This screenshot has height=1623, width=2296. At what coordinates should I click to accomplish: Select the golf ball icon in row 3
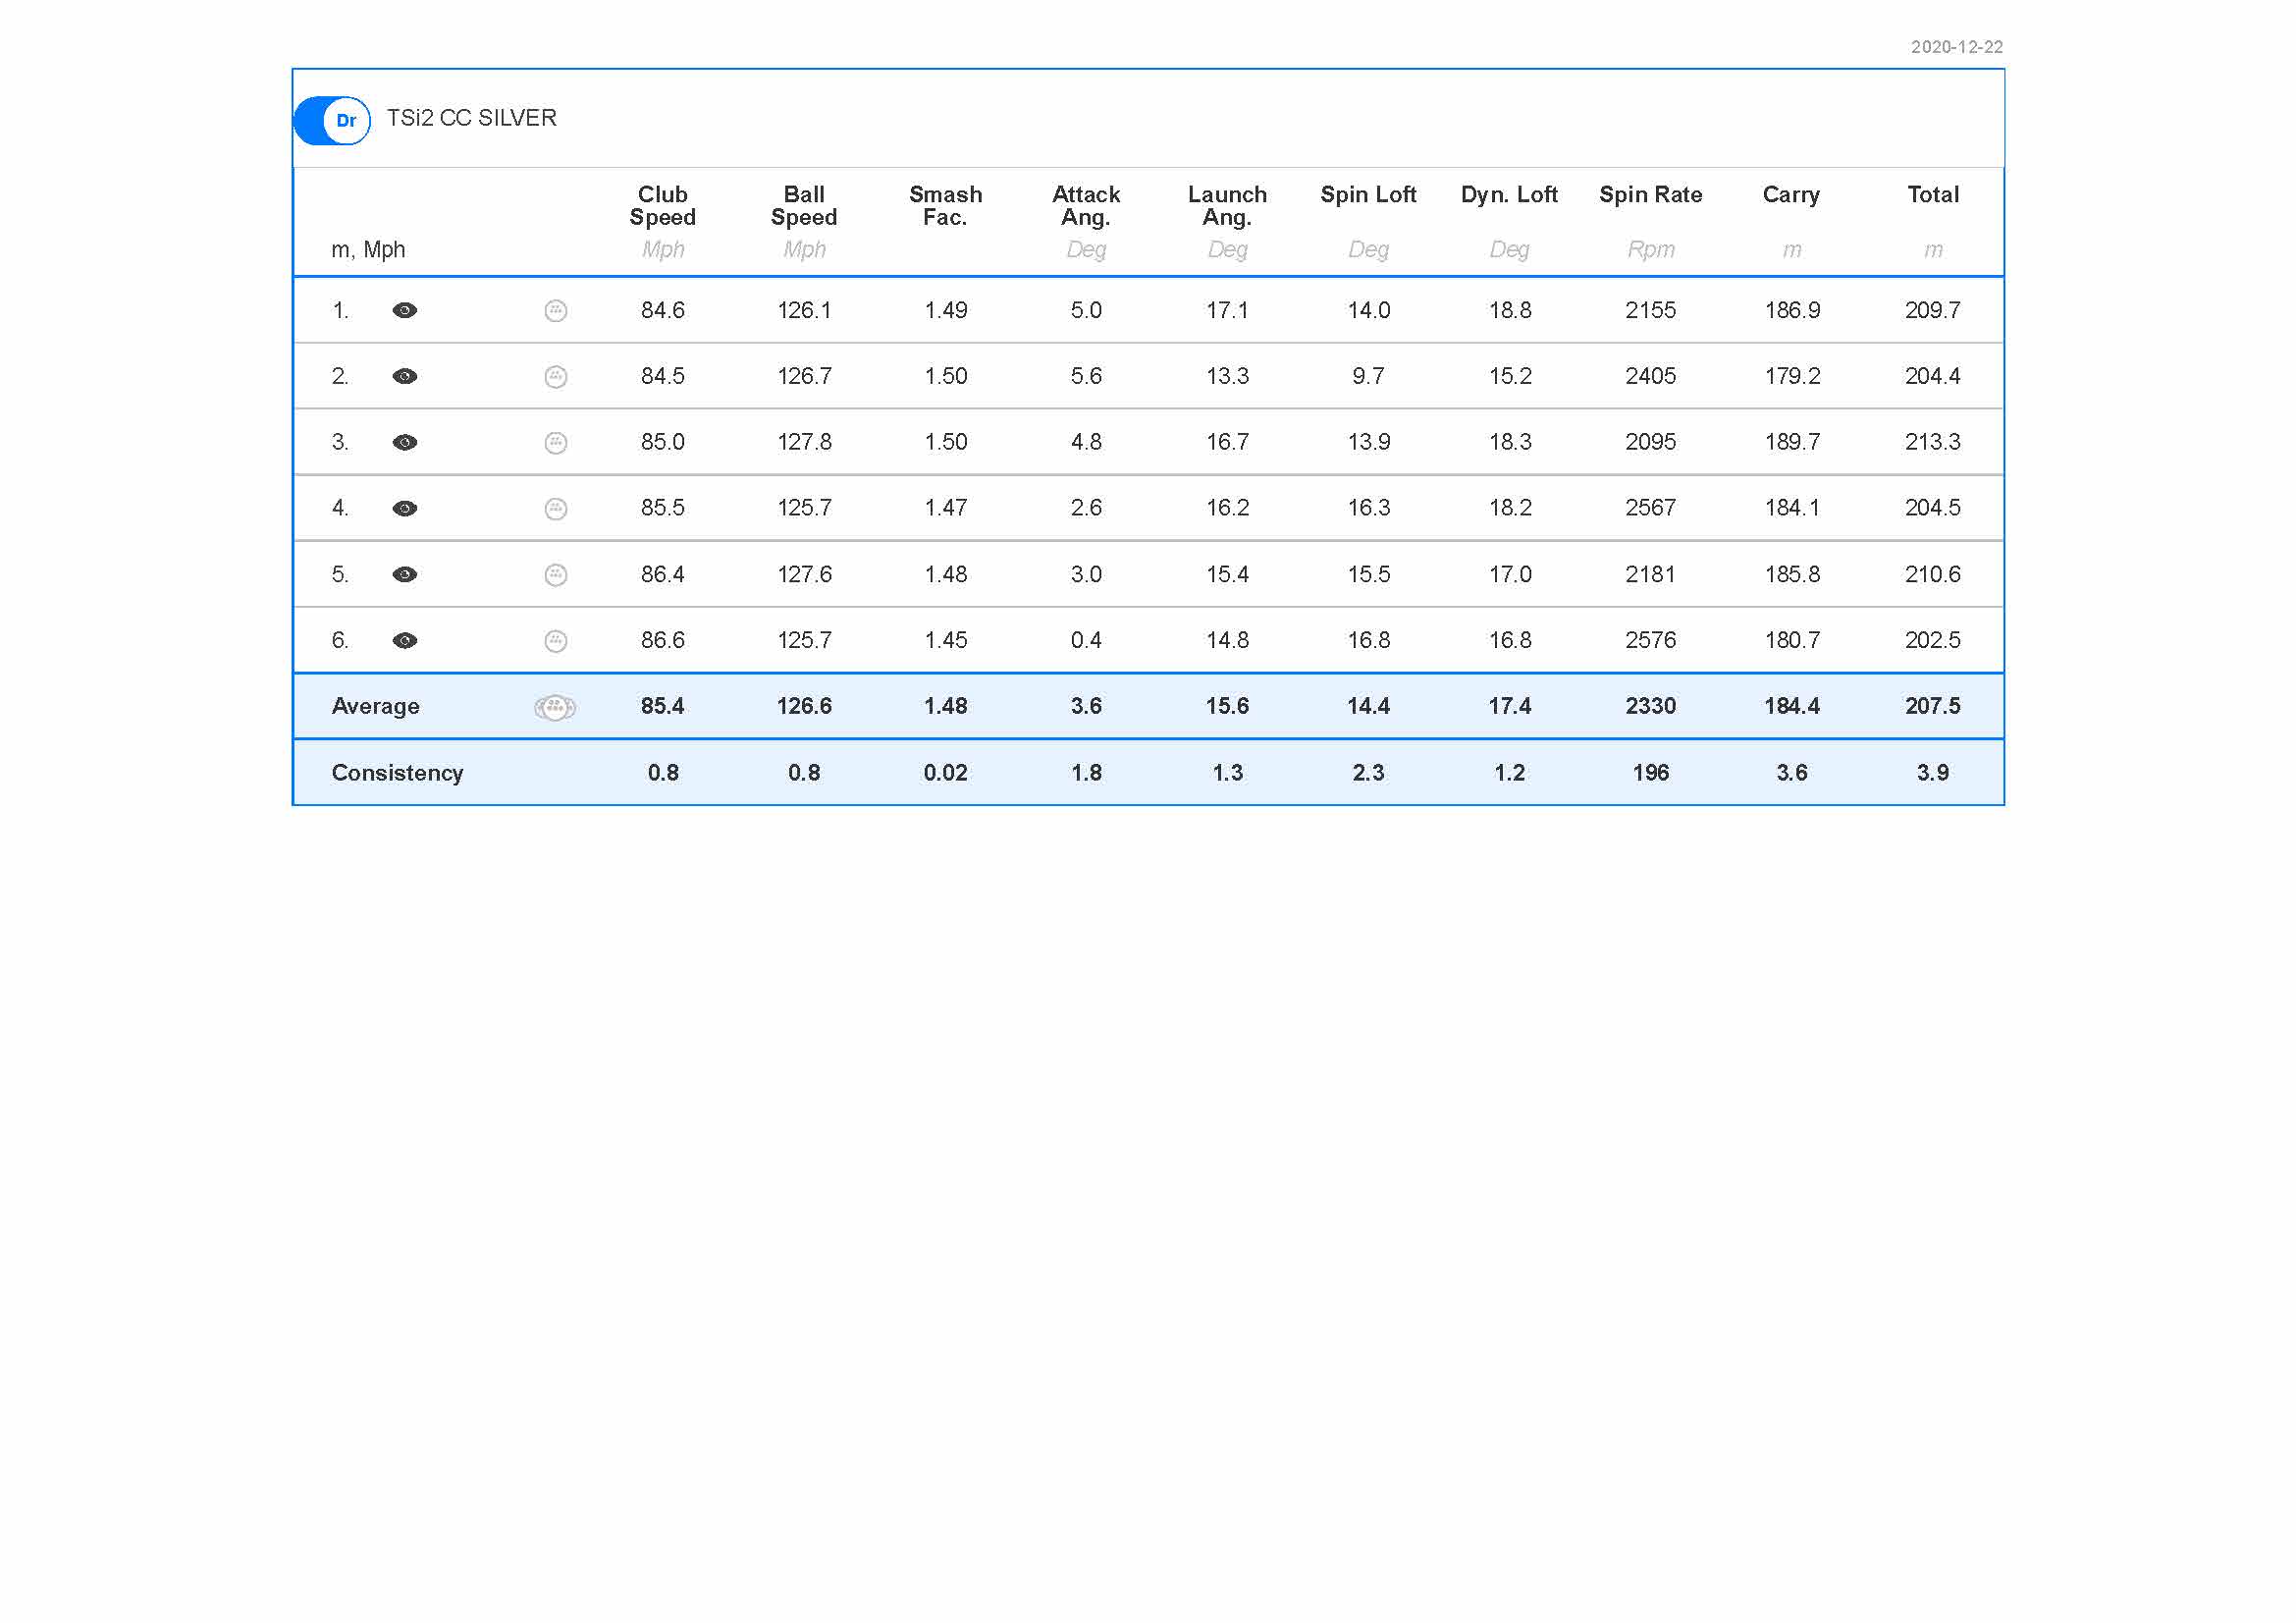click(556, 442)
